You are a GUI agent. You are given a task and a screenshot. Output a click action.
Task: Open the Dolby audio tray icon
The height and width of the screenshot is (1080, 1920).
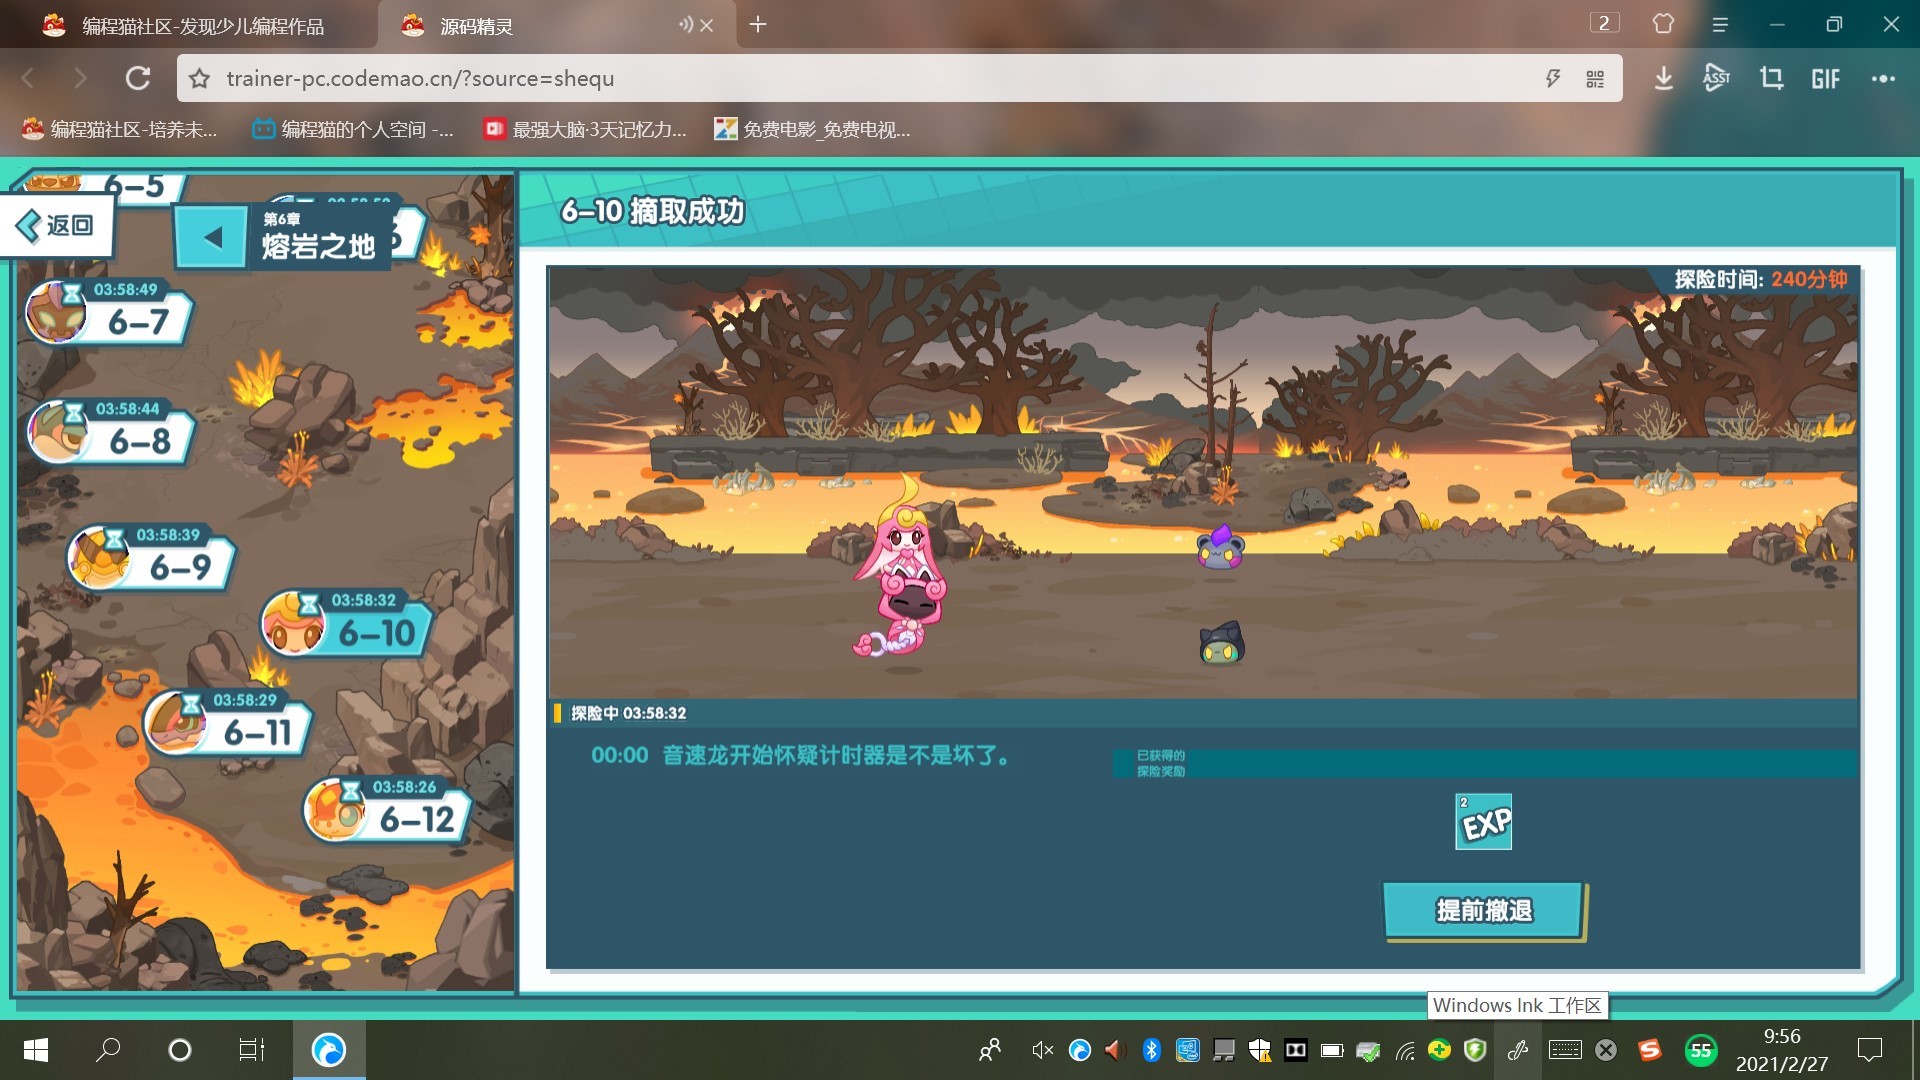pos(1296,1050)
